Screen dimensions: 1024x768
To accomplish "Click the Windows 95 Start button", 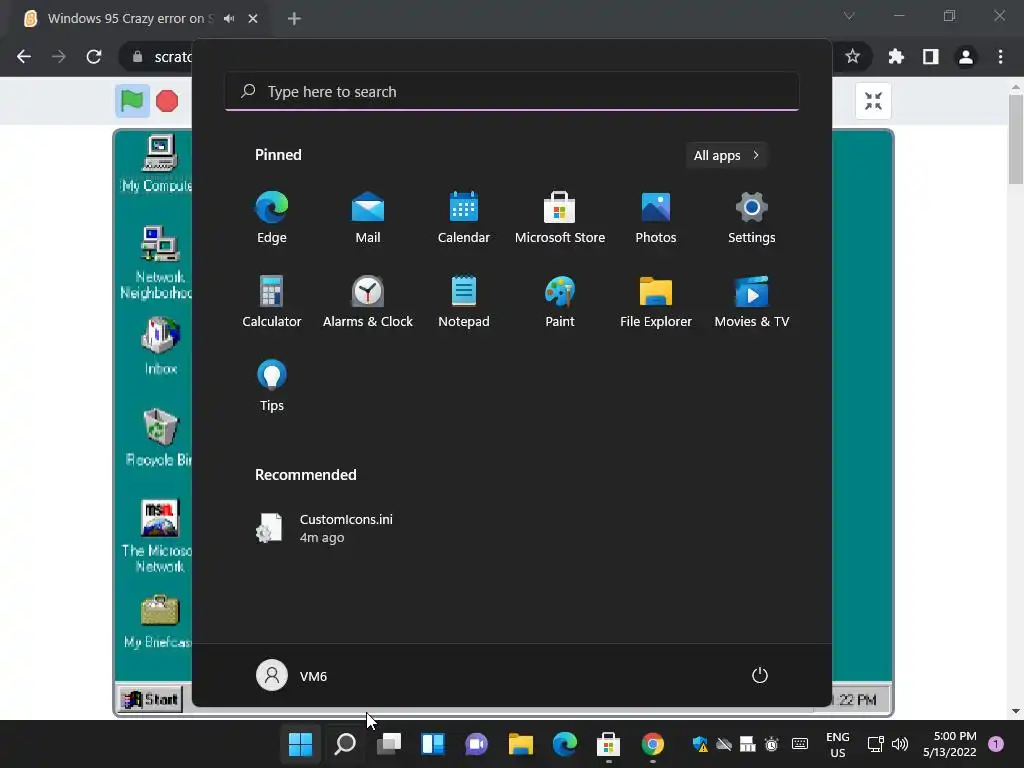I will 151,699.
